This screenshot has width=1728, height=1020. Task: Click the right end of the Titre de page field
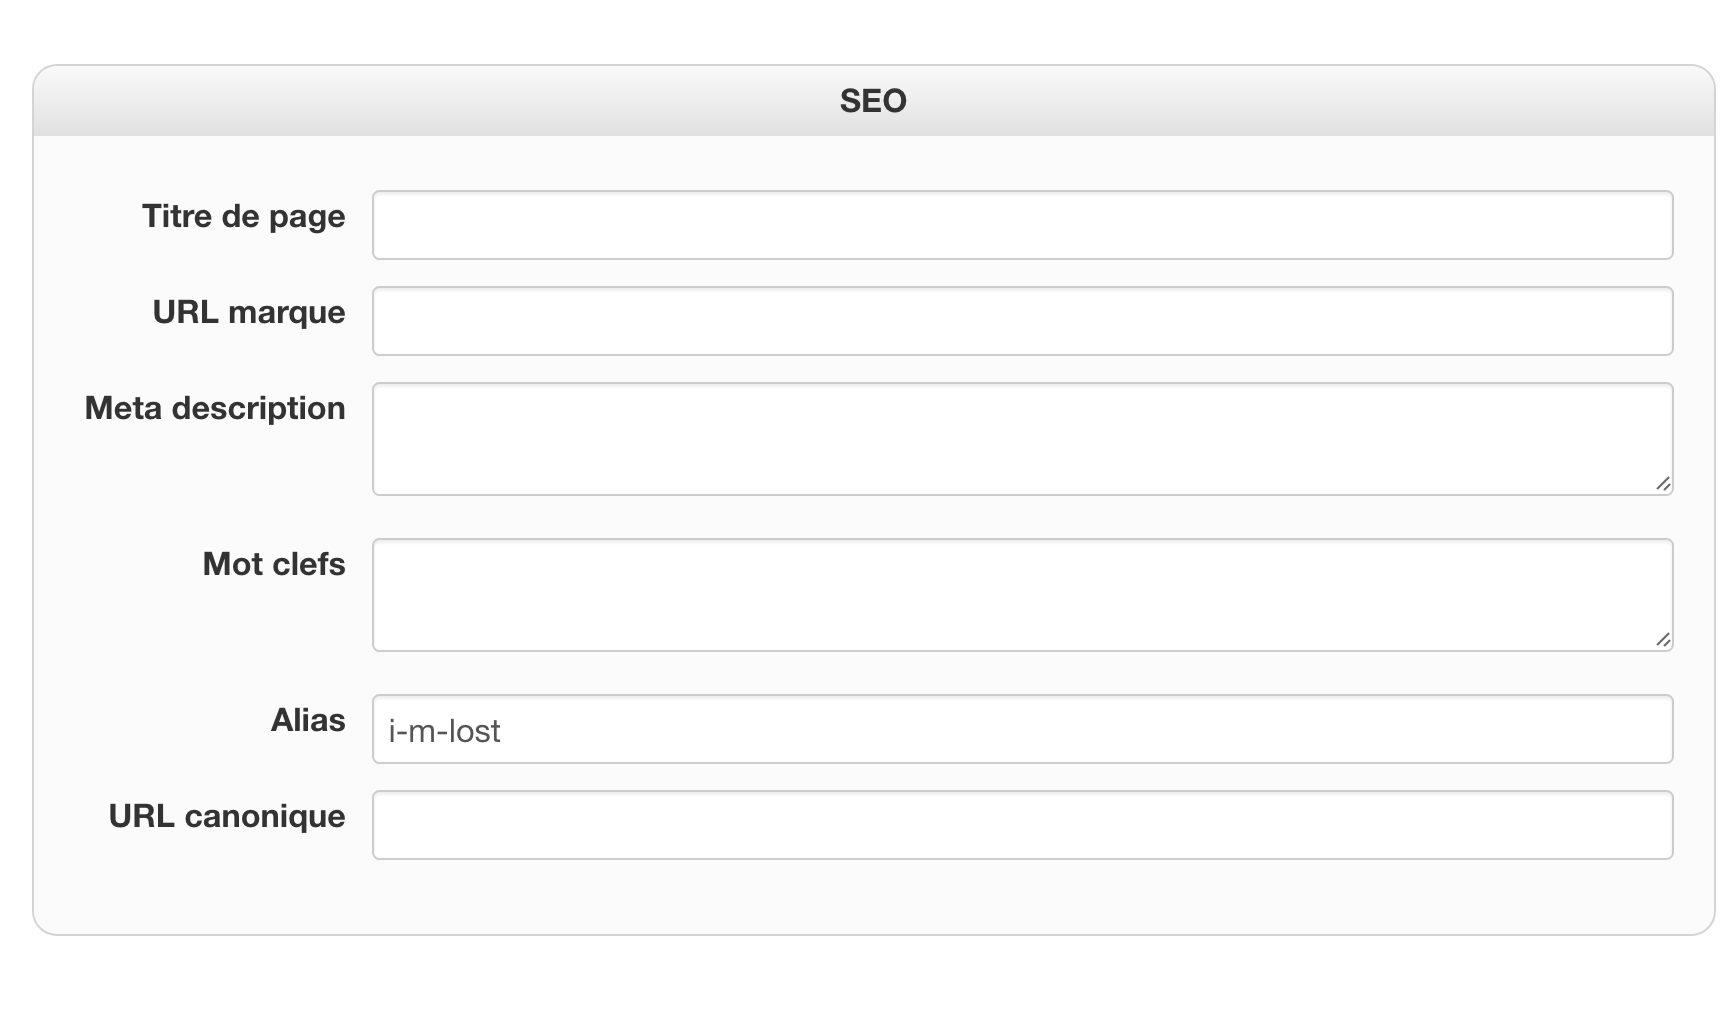[1640, 225]
